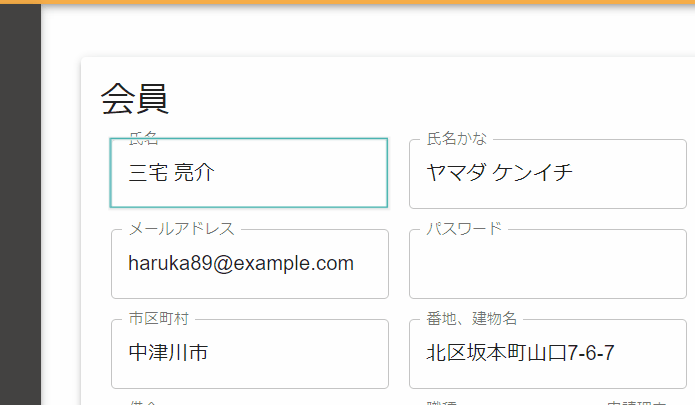This screenshot has height=405, width=695.
Task: Place cursor in haruka89@example.com text
Action: pos(241,264)
